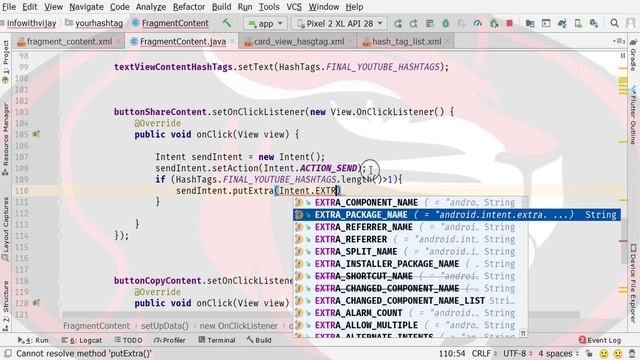Open the 4 spaces indent selector
The image size is (640, 360).
[558, 353]
